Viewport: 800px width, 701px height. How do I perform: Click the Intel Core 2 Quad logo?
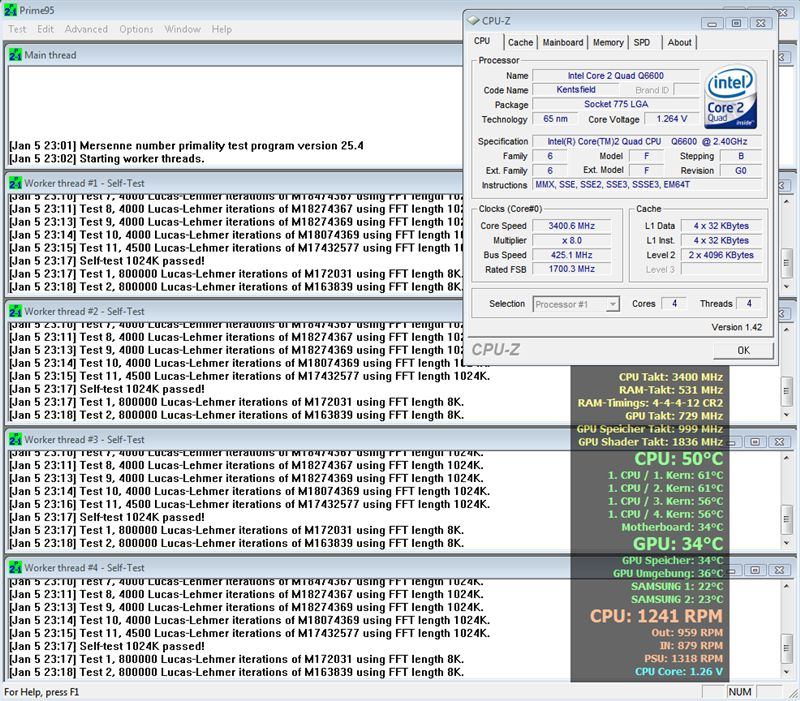click(x=730, y=97)
